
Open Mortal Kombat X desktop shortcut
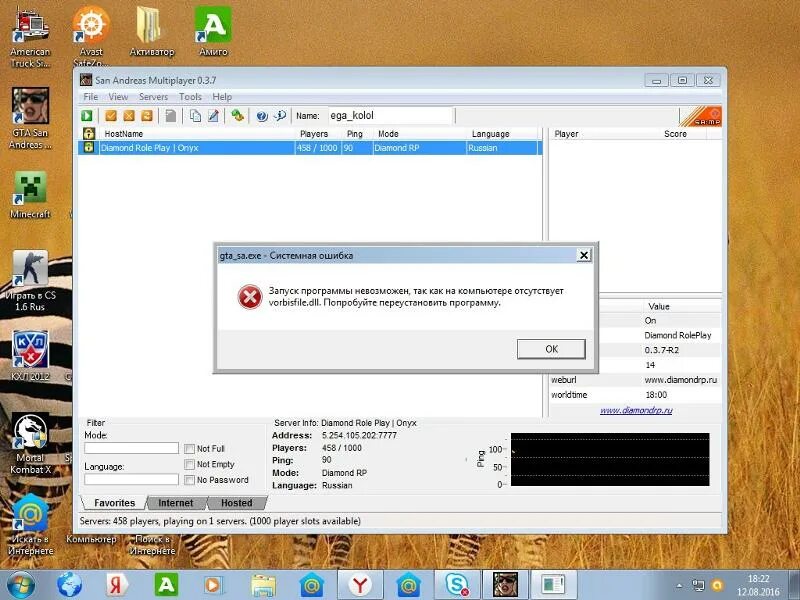(30, 444)
